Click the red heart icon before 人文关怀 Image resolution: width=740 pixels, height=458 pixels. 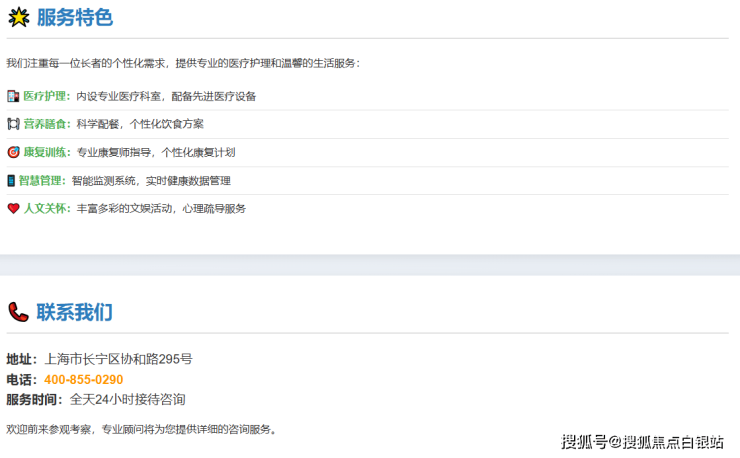coord(13,209)
